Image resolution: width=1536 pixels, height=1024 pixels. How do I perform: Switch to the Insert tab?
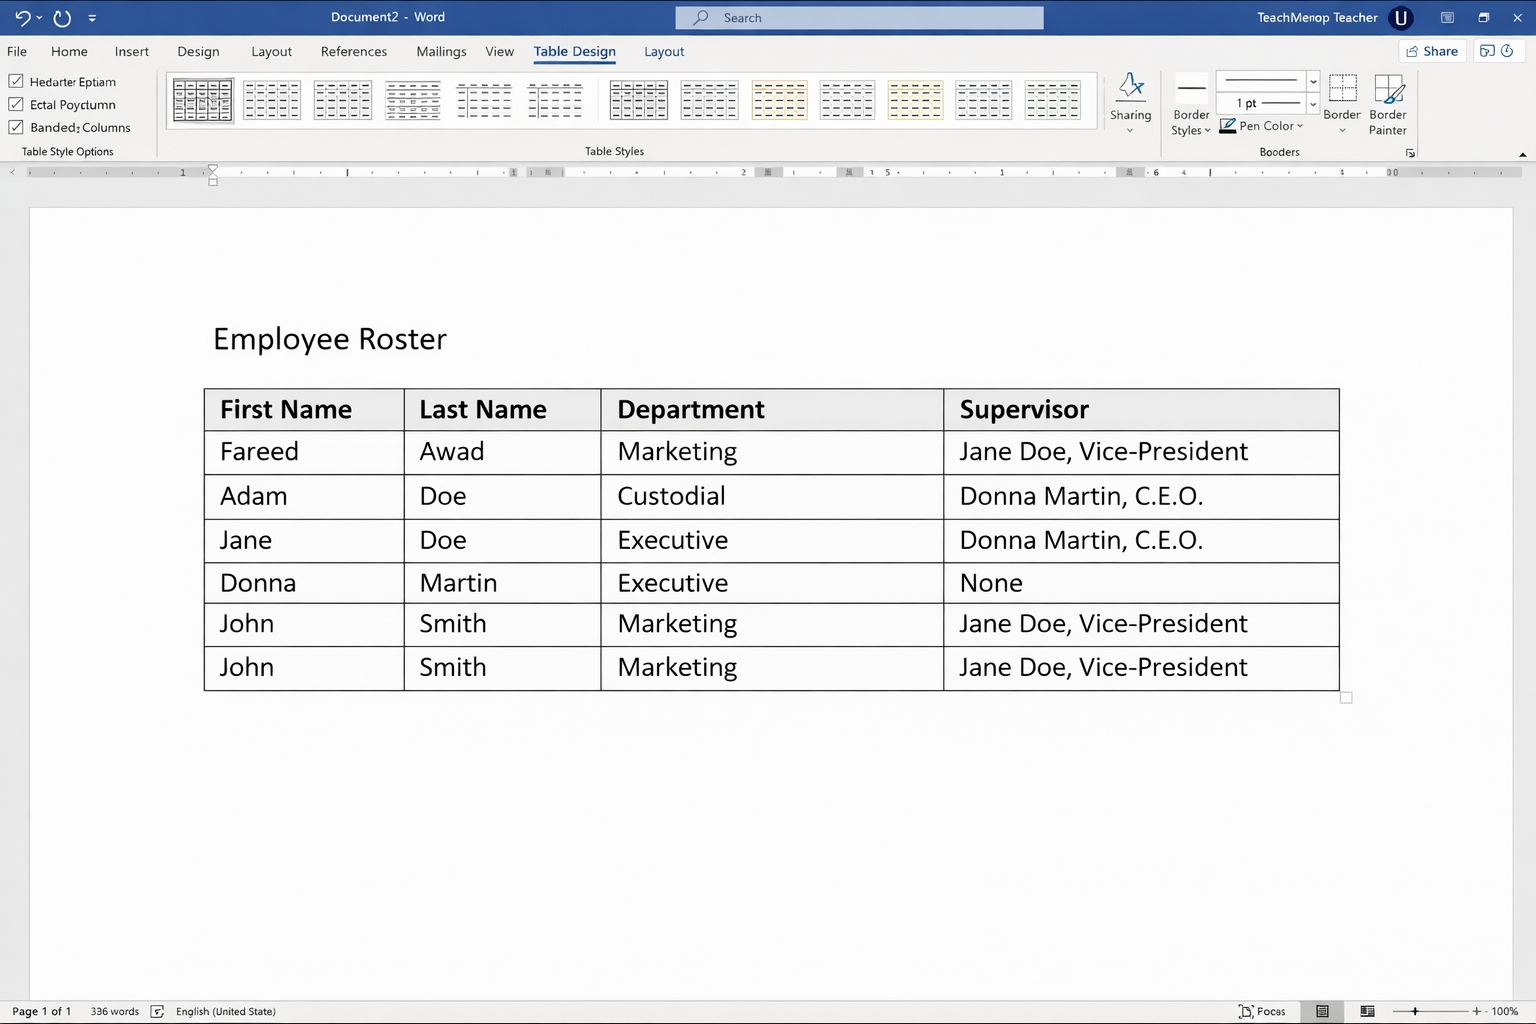click(131, 52)
